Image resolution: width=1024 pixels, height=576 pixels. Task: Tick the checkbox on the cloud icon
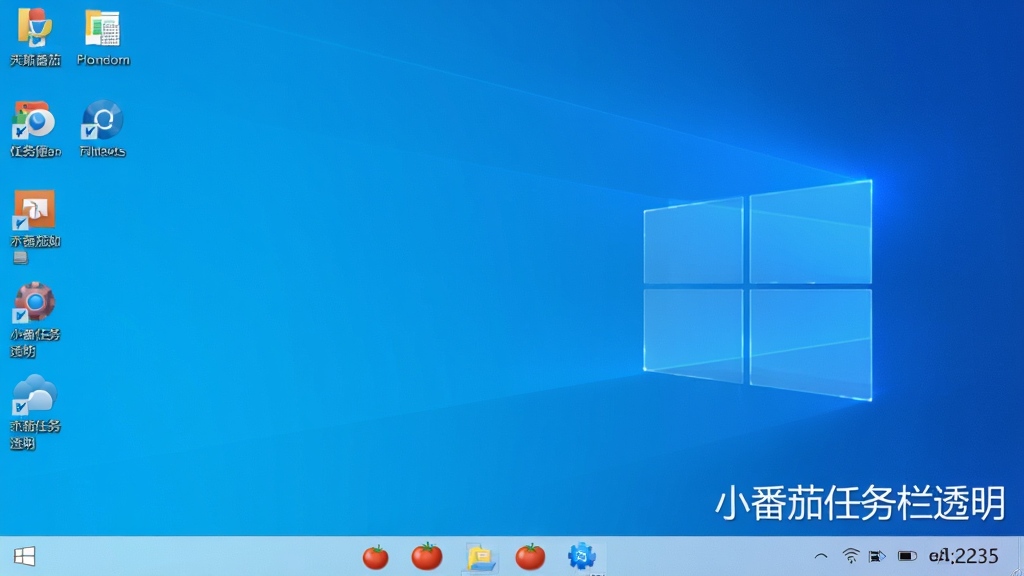coord(20,408)
